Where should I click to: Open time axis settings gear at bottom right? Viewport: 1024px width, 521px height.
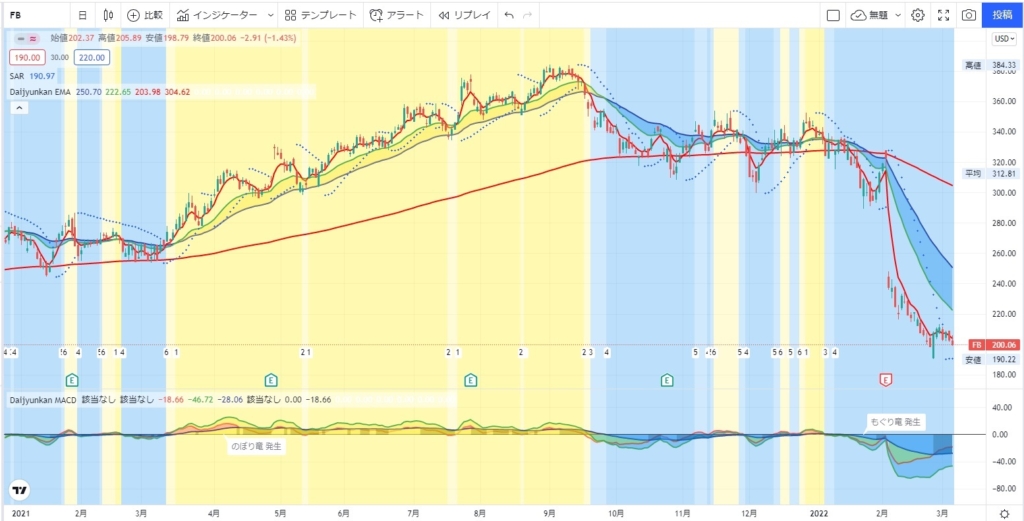coord(1003,513)
